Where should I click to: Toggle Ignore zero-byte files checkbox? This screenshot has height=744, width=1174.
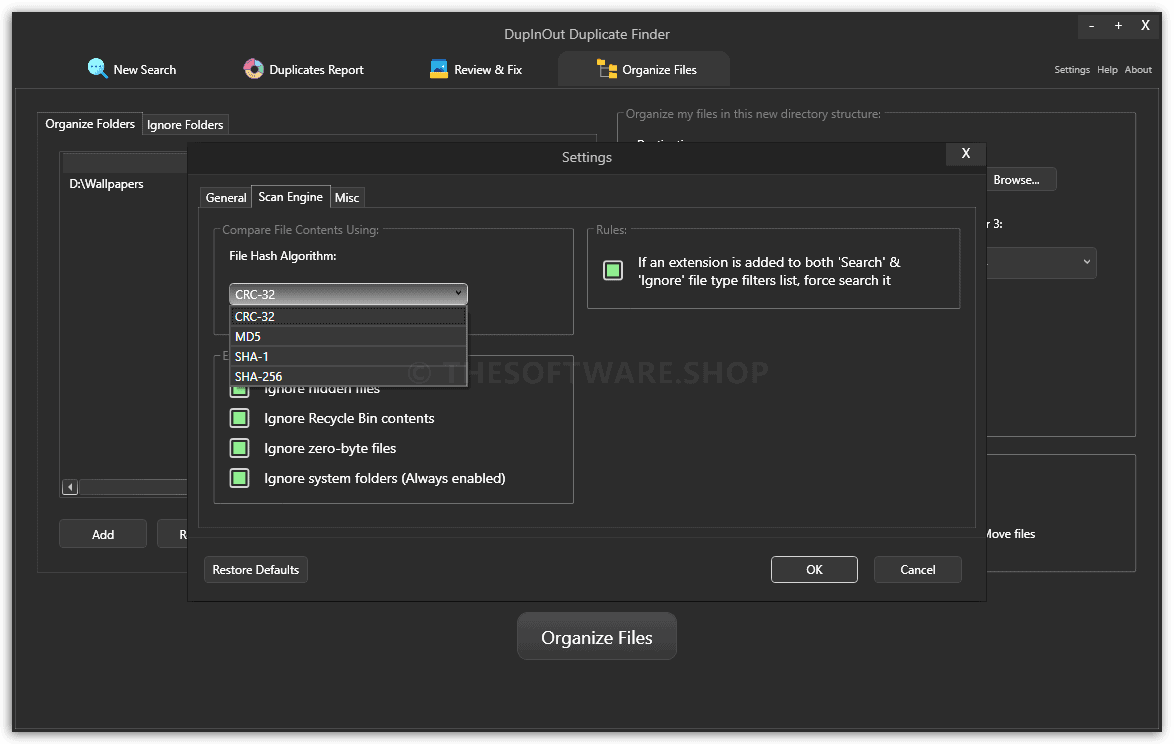point(240,448)
